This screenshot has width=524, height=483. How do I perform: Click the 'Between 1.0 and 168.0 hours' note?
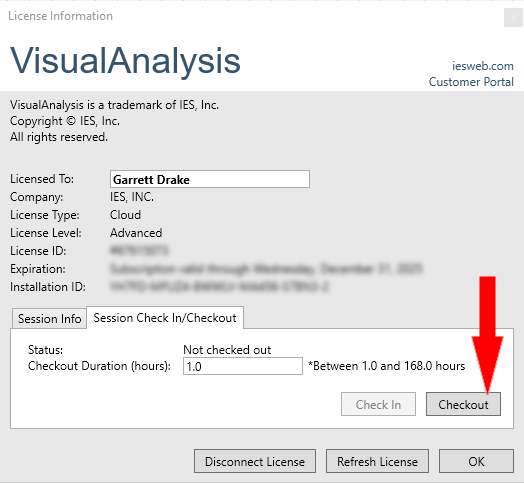387,366
